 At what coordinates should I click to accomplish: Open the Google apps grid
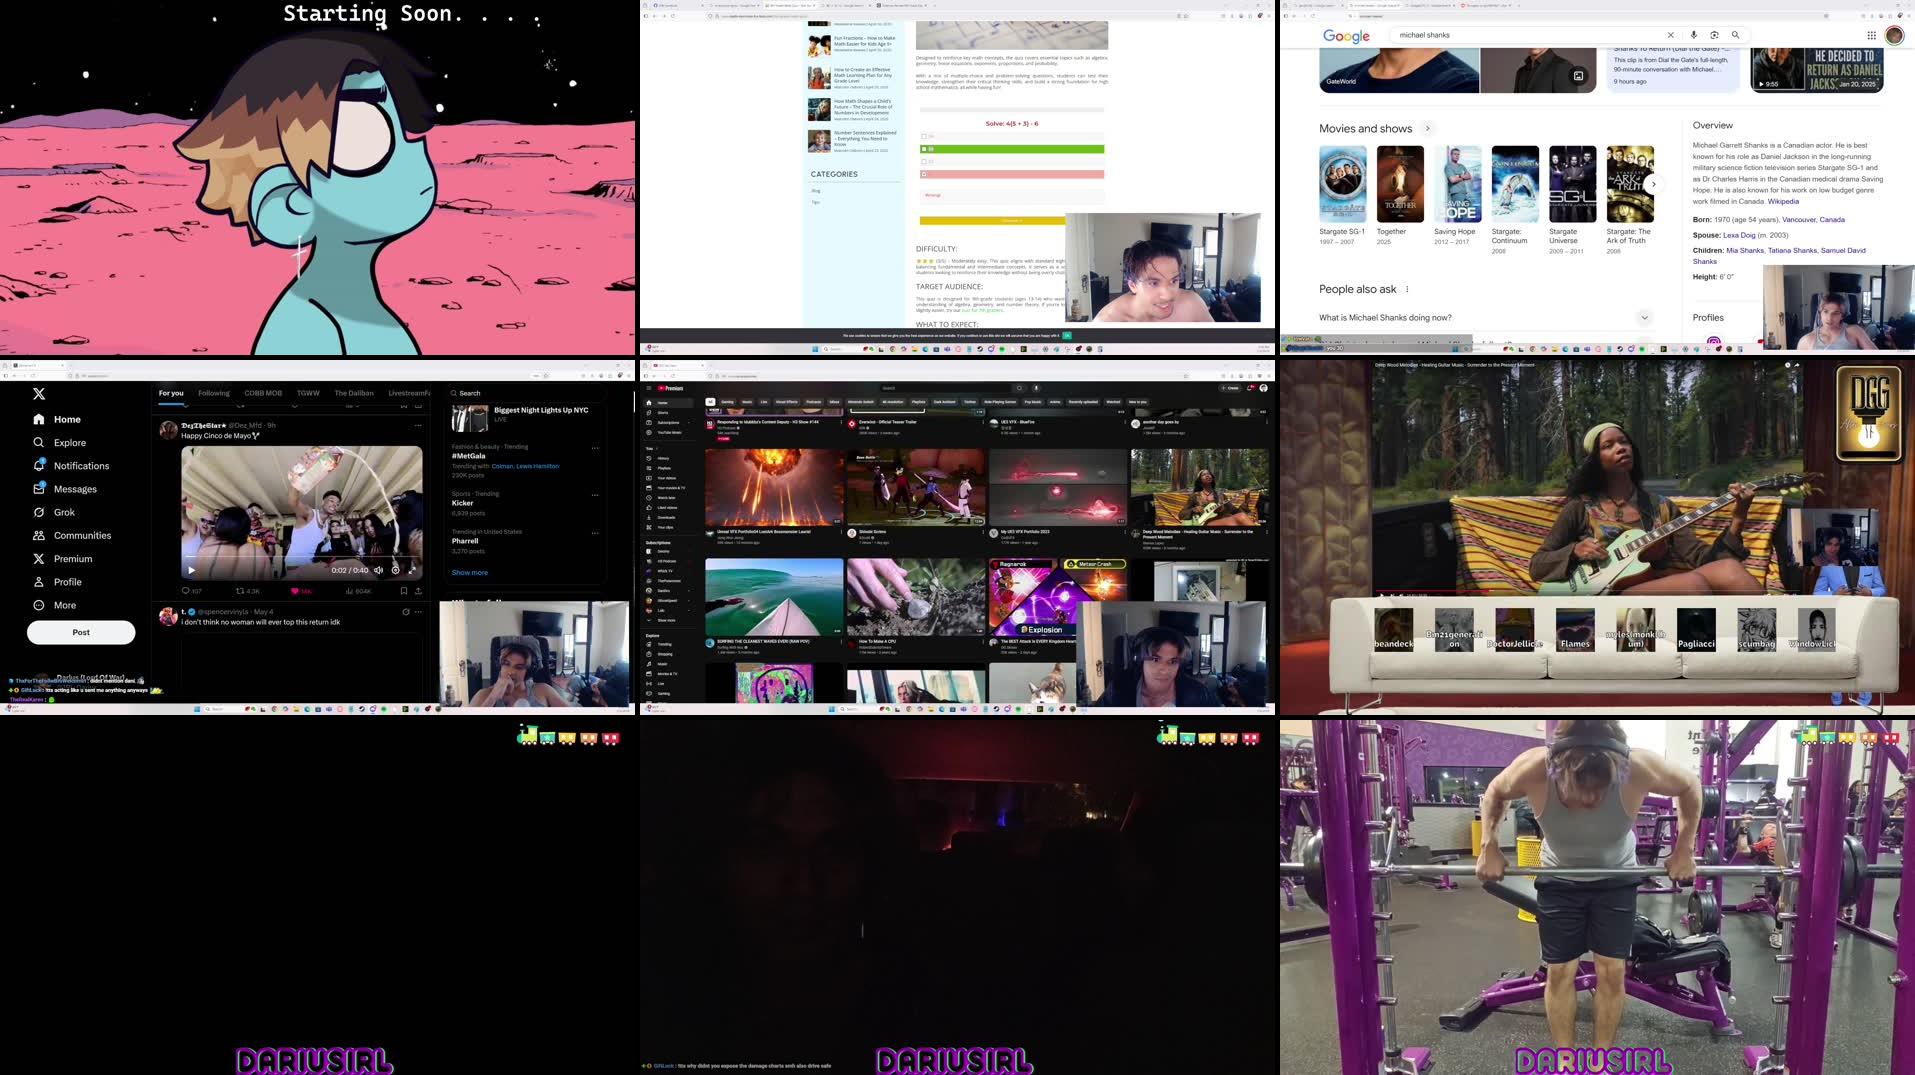[1871, 35]
